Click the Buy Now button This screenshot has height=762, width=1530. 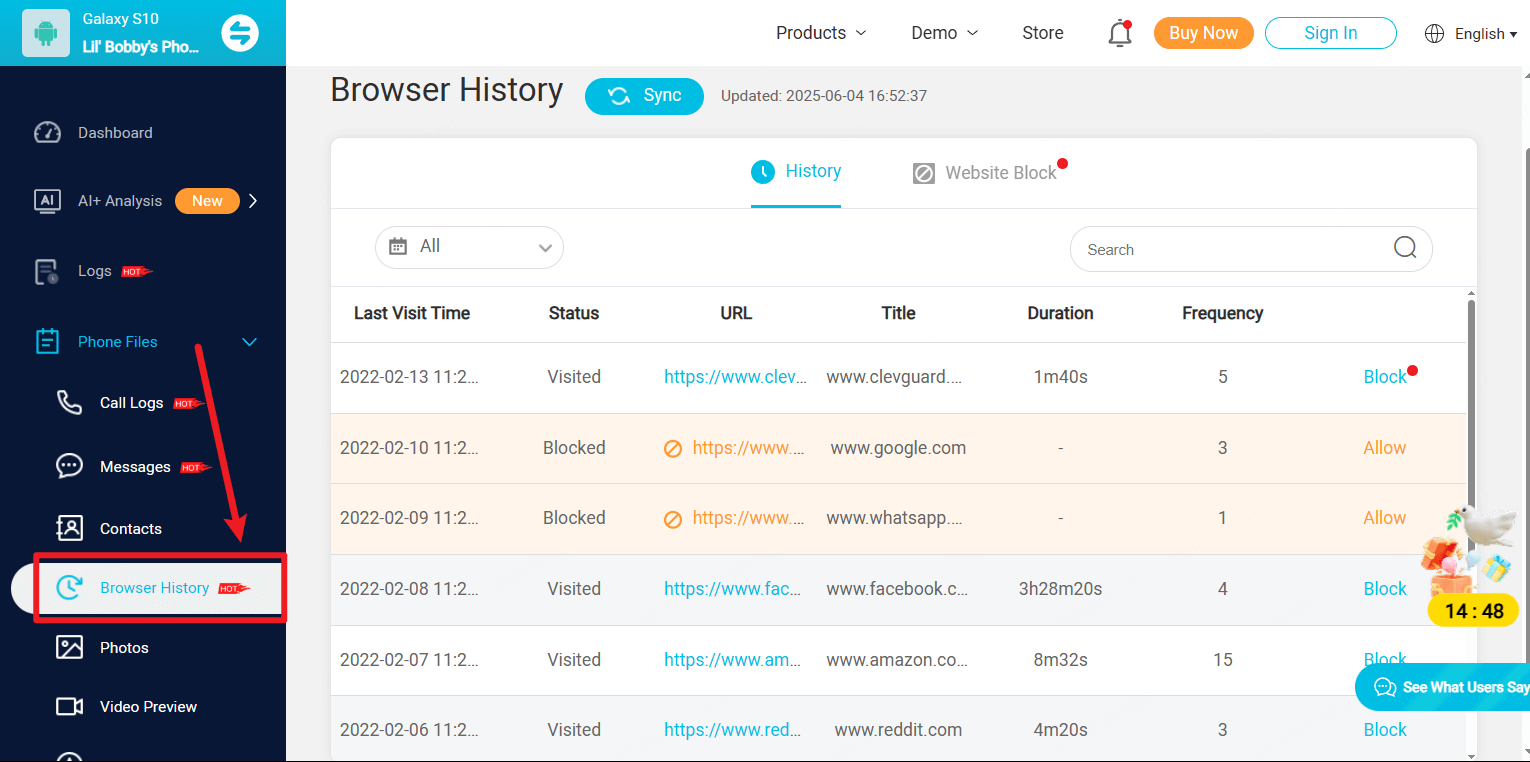coord(1203,33)
